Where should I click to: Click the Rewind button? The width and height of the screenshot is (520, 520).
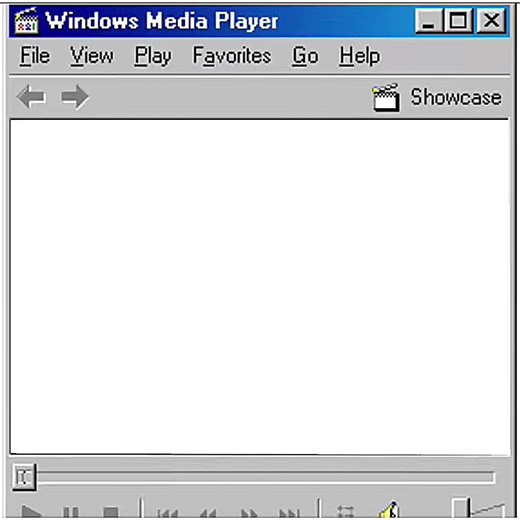[208, 513]
